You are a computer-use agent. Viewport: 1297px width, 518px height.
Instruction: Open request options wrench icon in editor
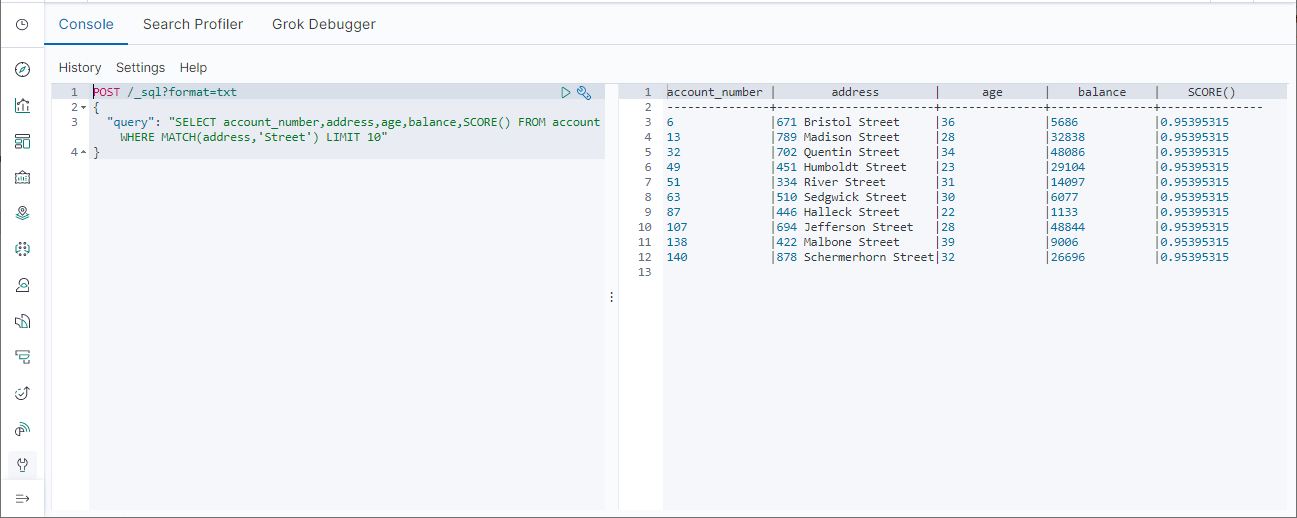(x=585, y=92)
